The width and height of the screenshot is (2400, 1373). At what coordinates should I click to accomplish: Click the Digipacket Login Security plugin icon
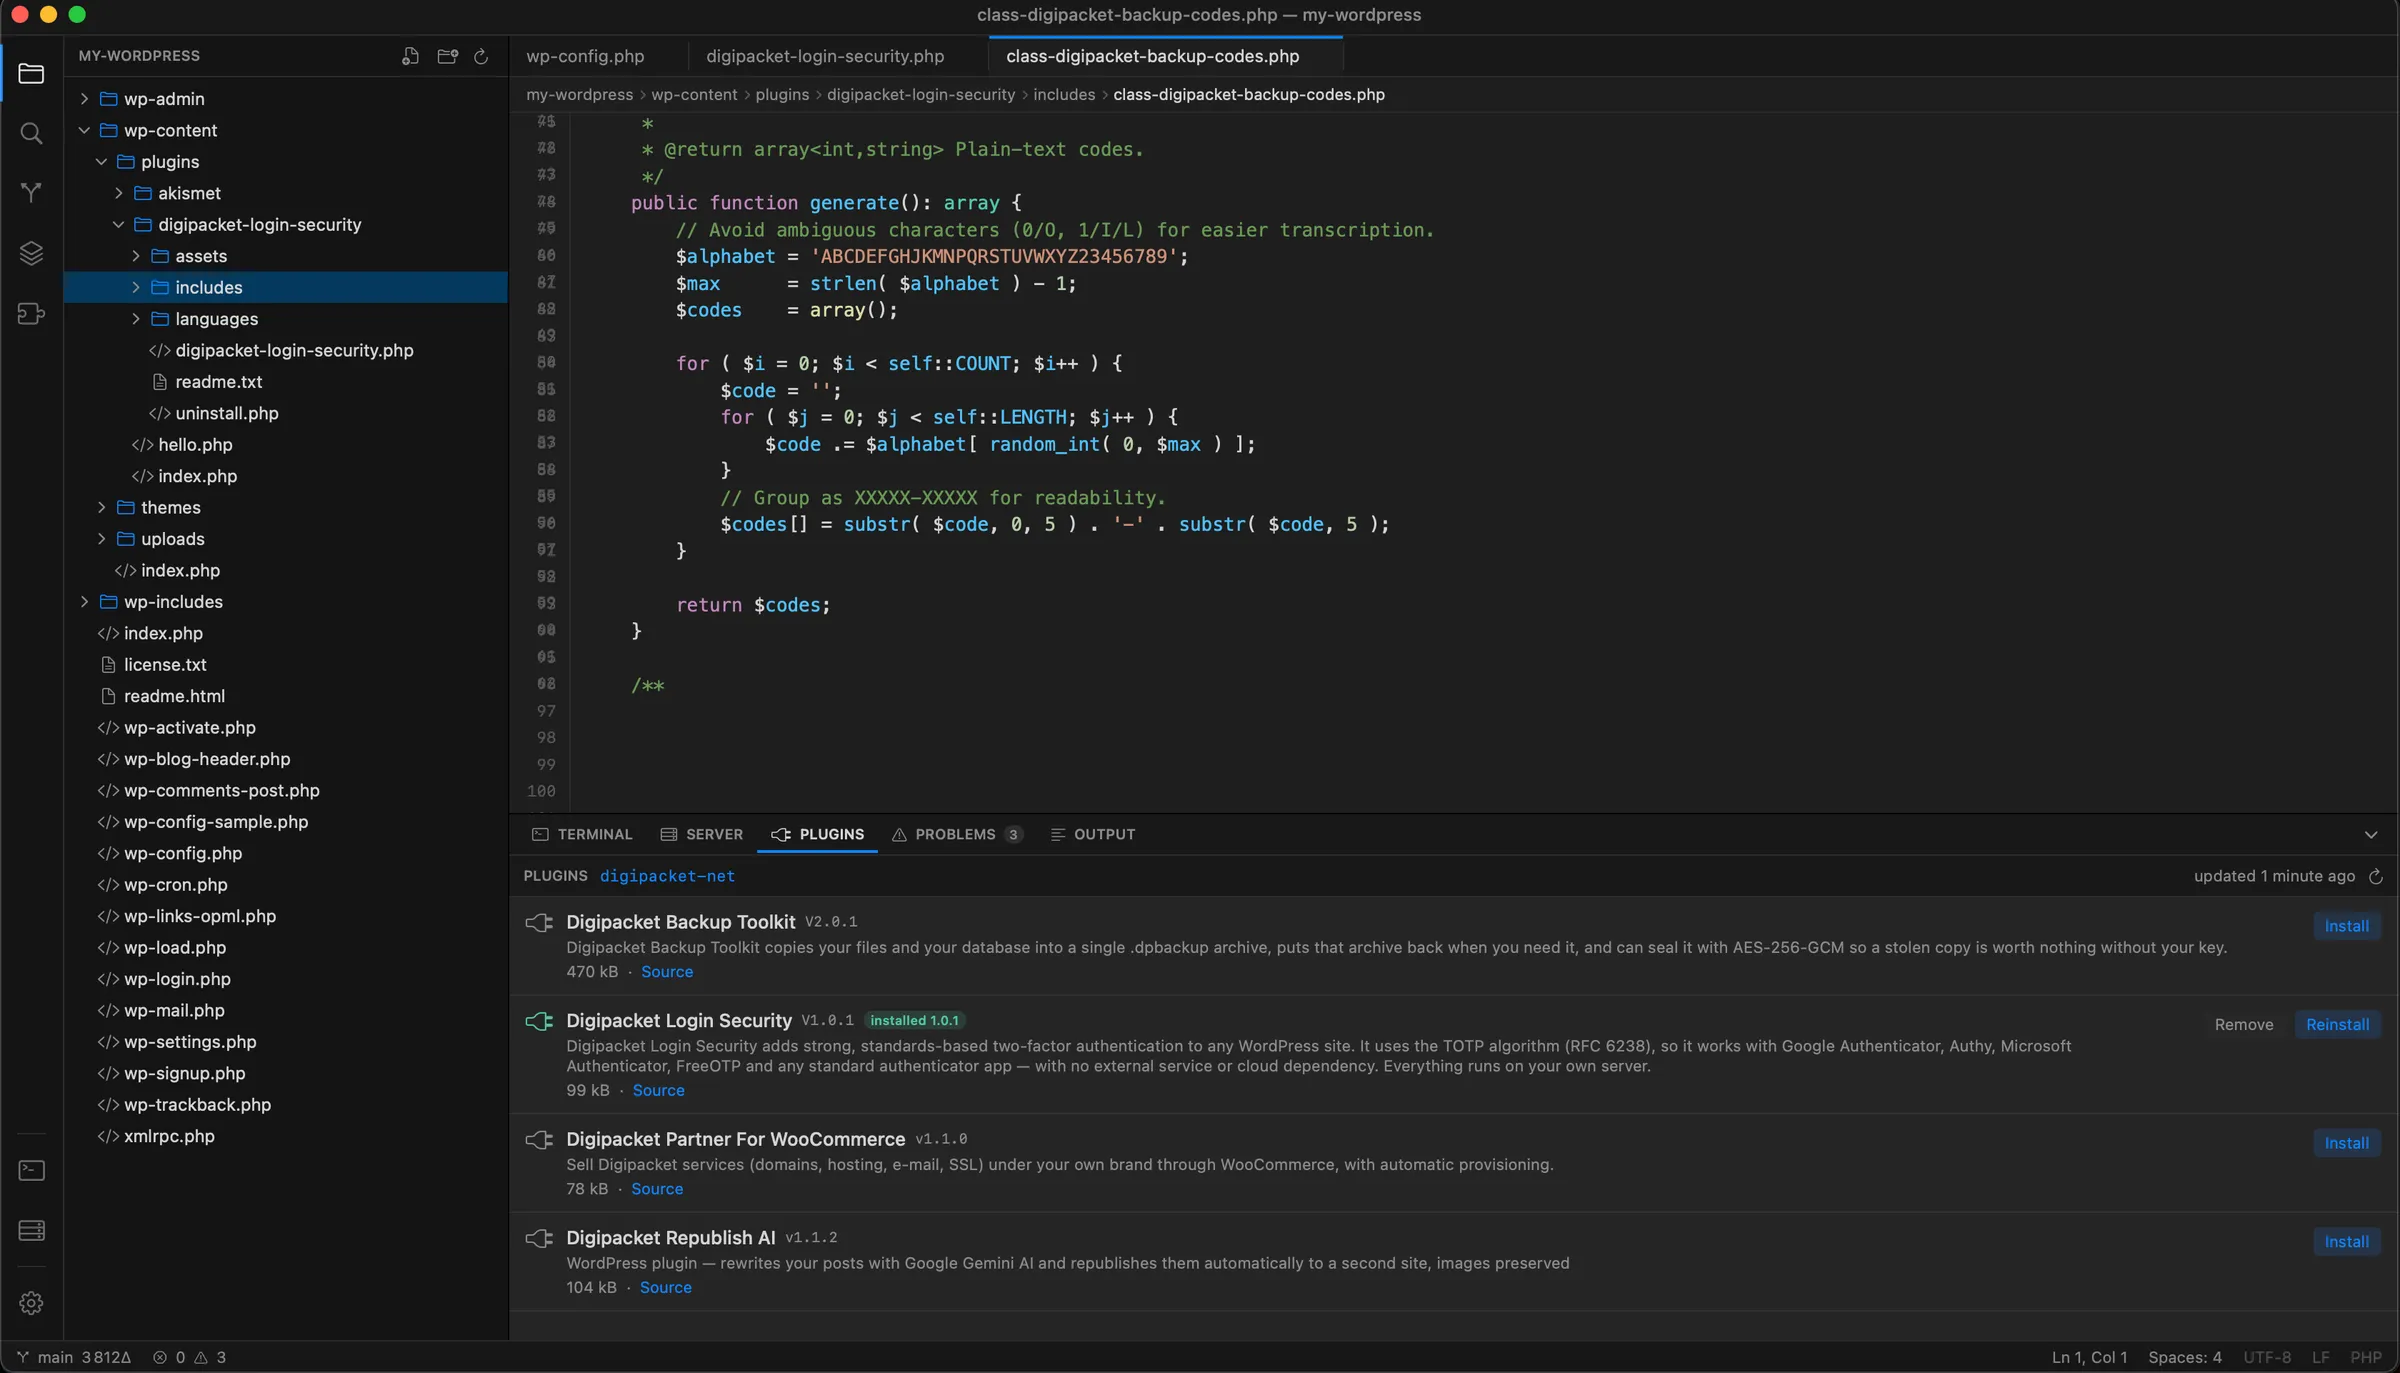(539, 1021)
